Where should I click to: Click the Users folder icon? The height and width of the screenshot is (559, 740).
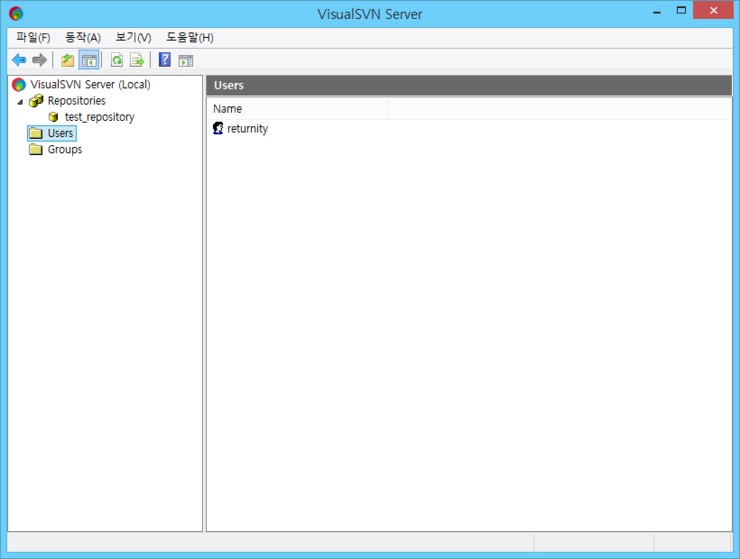[x=36, y=133]
